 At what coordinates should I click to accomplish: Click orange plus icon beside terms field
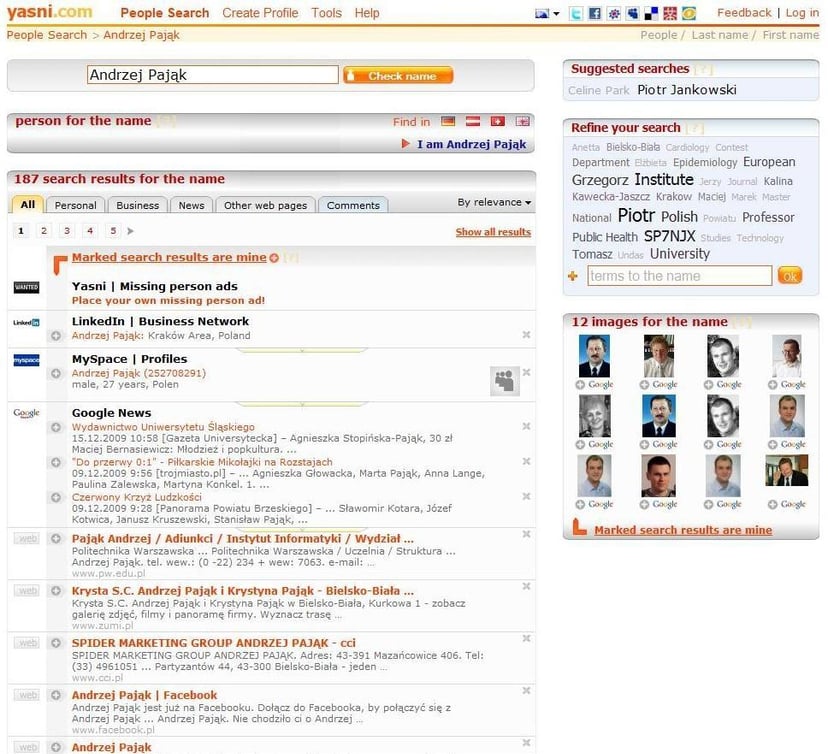pyautogui.click(x=573, y=276)
